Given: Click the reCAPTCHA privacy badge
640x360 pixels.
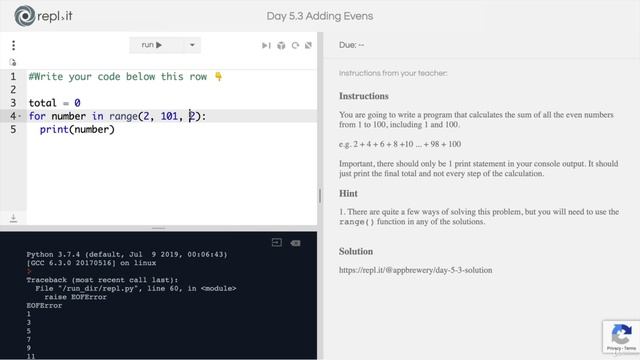Looking at the screenshot, I should [621, 337].
